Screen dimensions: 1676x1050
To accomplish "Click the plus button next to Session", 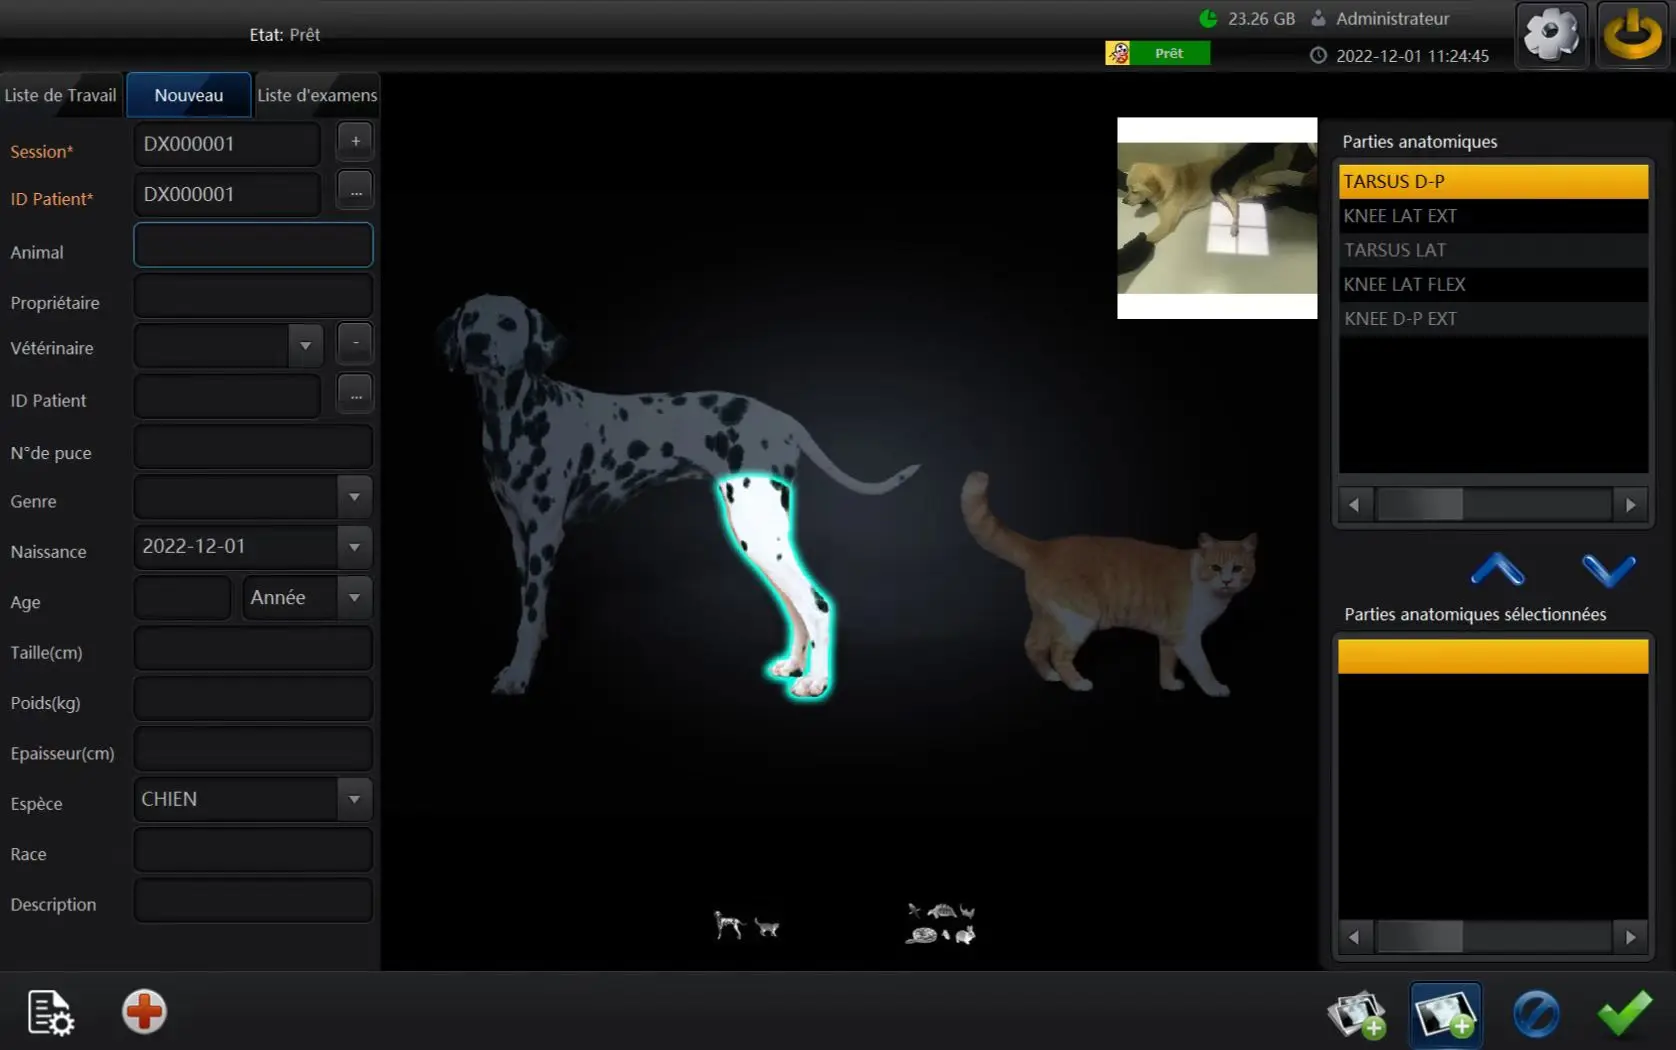I will tap(355, 141).
